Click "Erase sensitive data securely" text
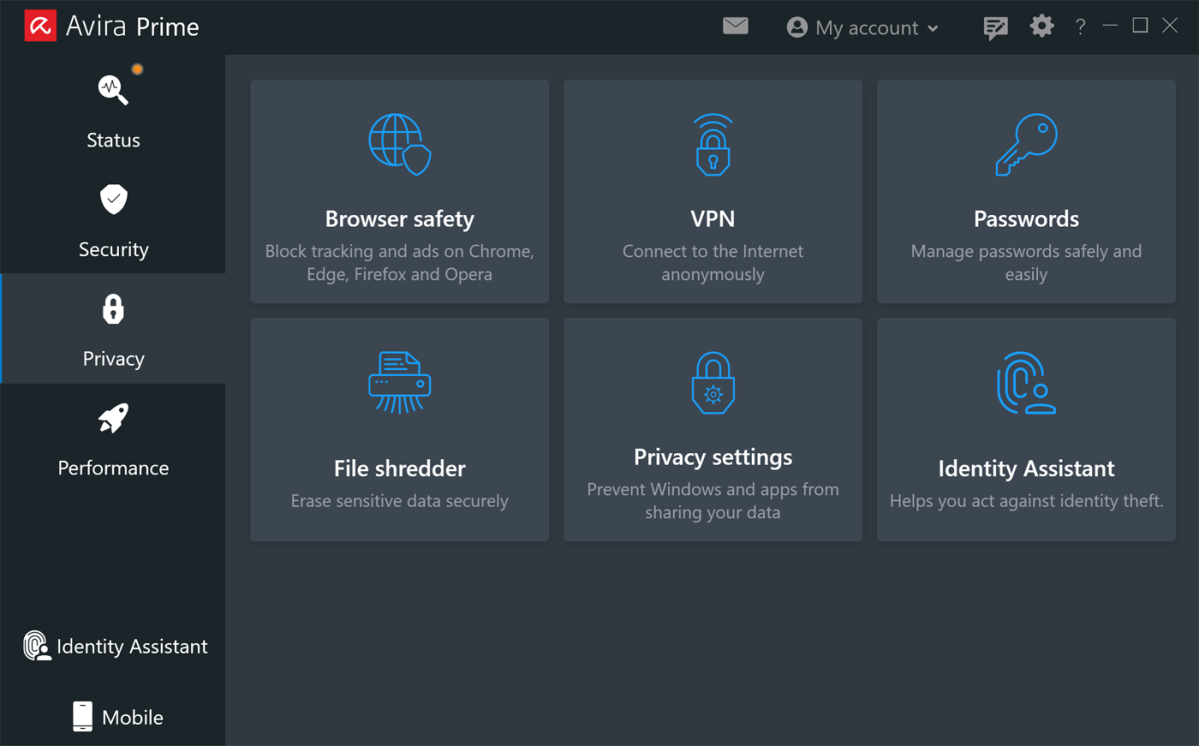 (x=399, y=501)
